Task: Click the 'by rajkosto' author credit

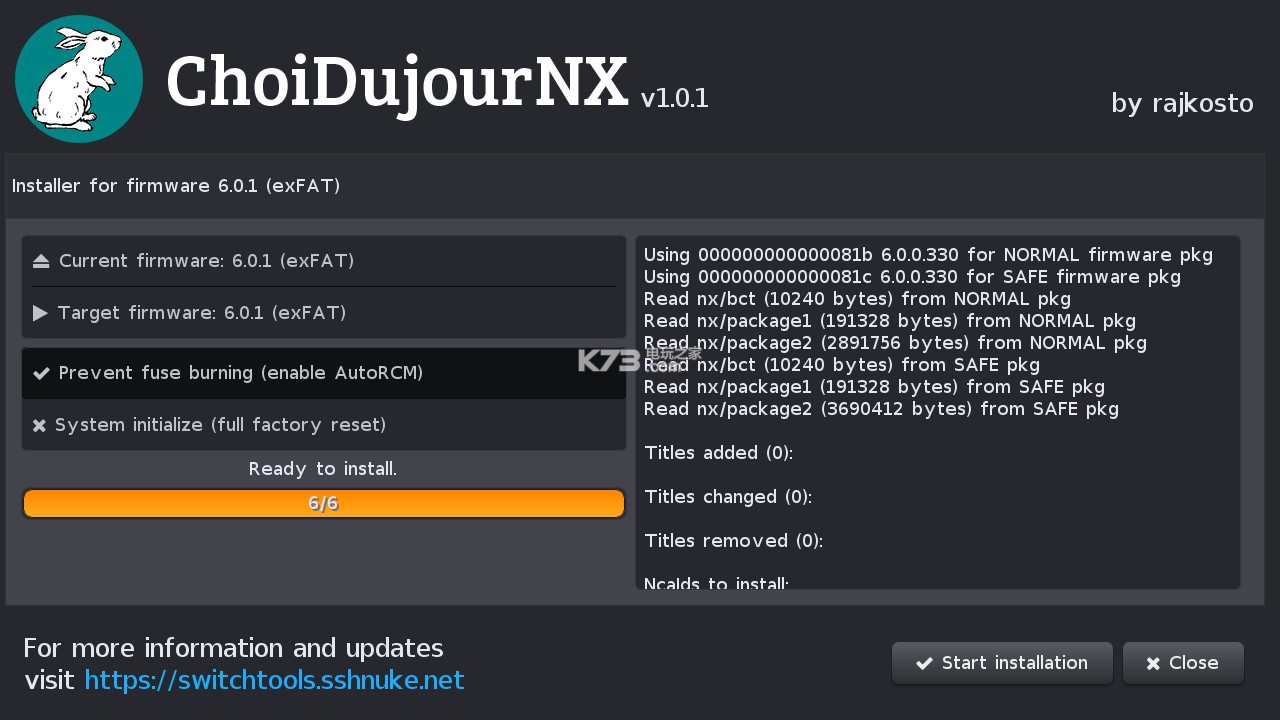Action: pos(1182,103)
